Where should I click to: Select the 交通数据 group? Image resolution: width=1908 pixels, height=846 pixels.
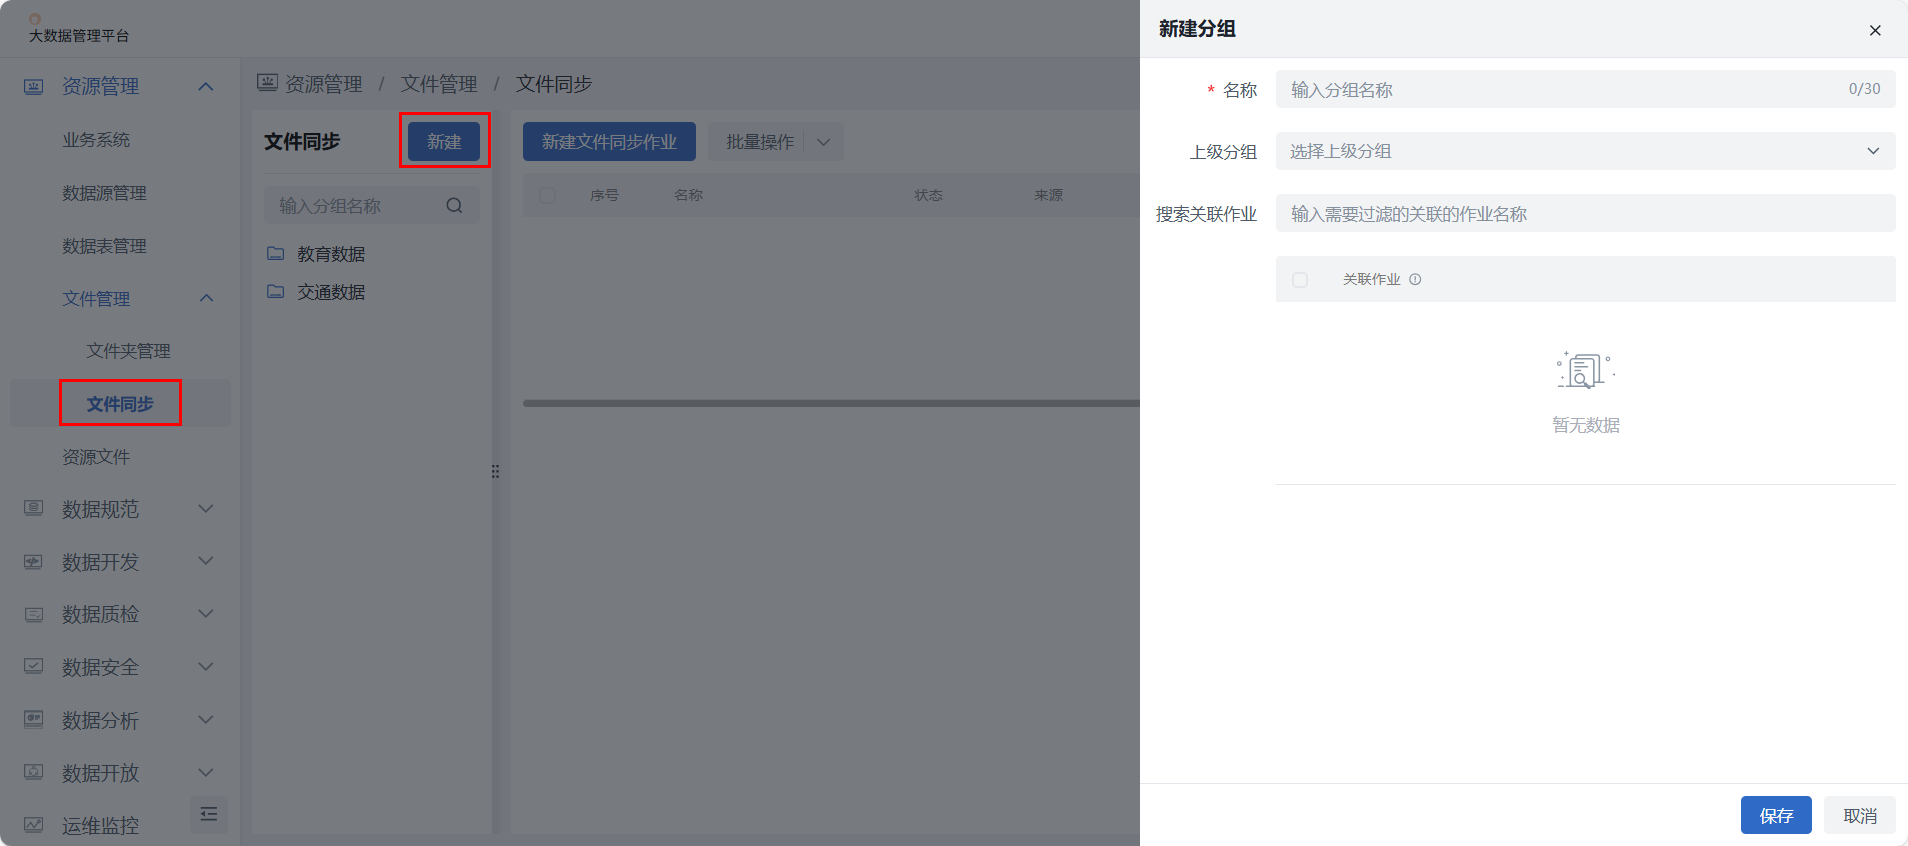click(x=331, y=292)
